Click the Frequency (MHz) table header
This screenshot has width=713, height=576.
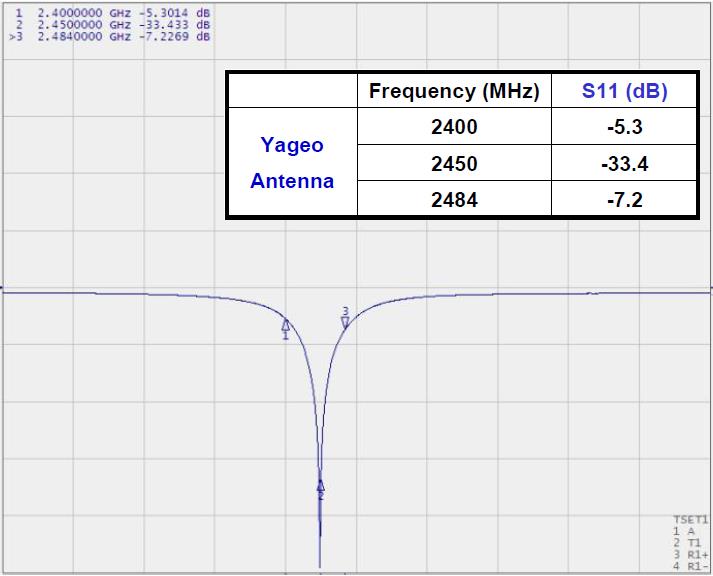454,91
